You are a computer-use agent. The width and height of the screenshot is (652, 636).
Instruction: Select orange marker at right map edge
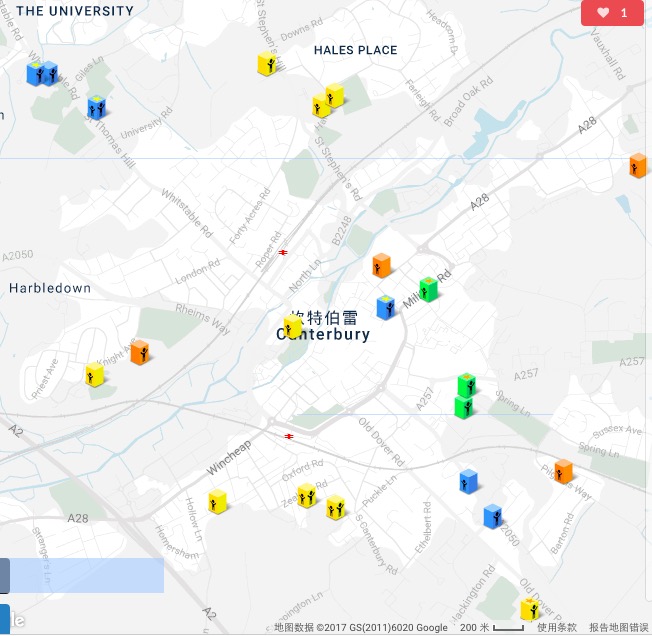point(637,165)
